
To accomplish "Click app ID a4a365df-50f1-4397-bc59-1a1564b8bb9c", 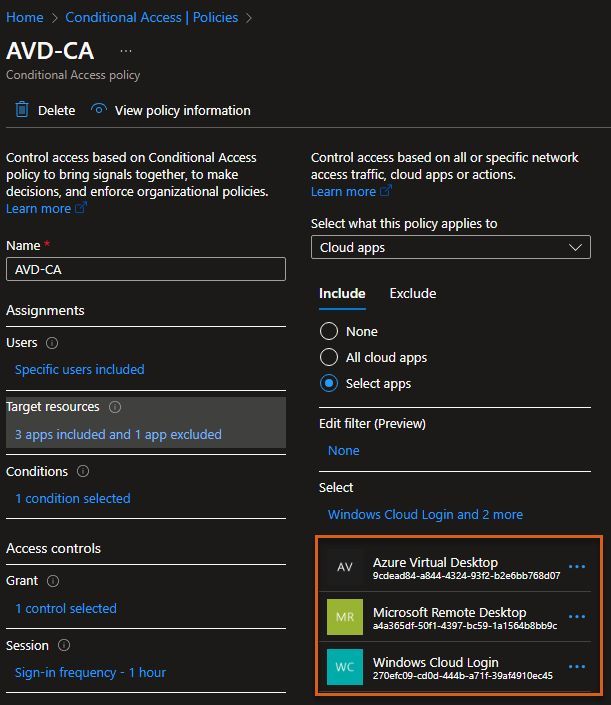I will pyautogui.click(x=465, y=625).
